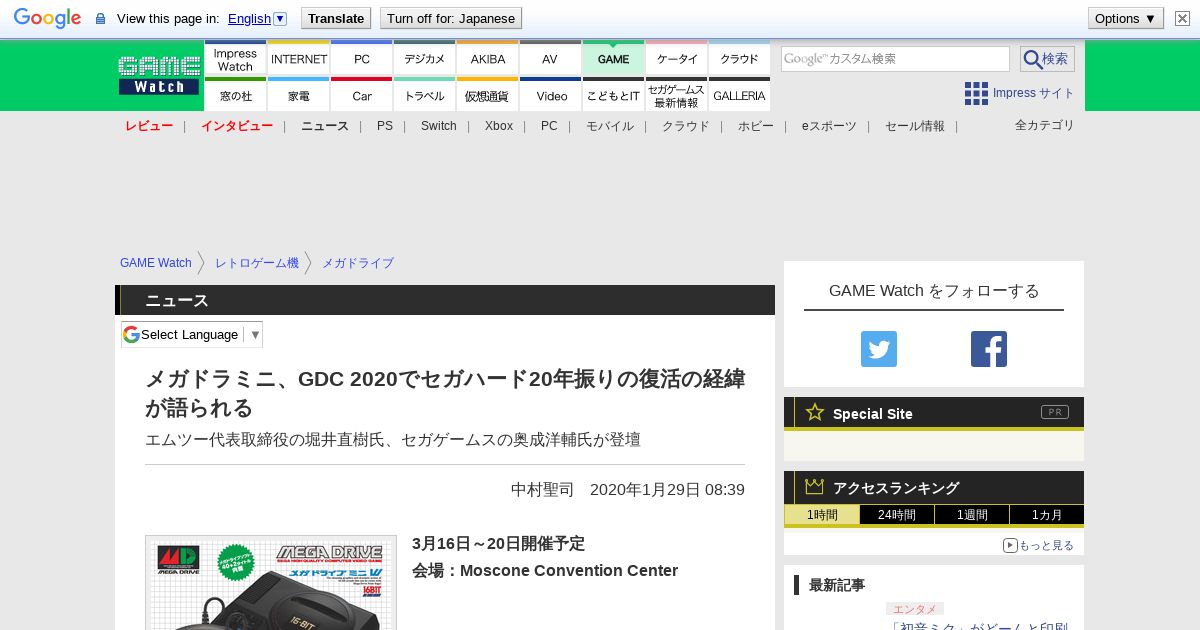The height and width of the screenshot is (630, 1200).
Task: Click the もっと見る ranking link
Action: click(1039, 545)
